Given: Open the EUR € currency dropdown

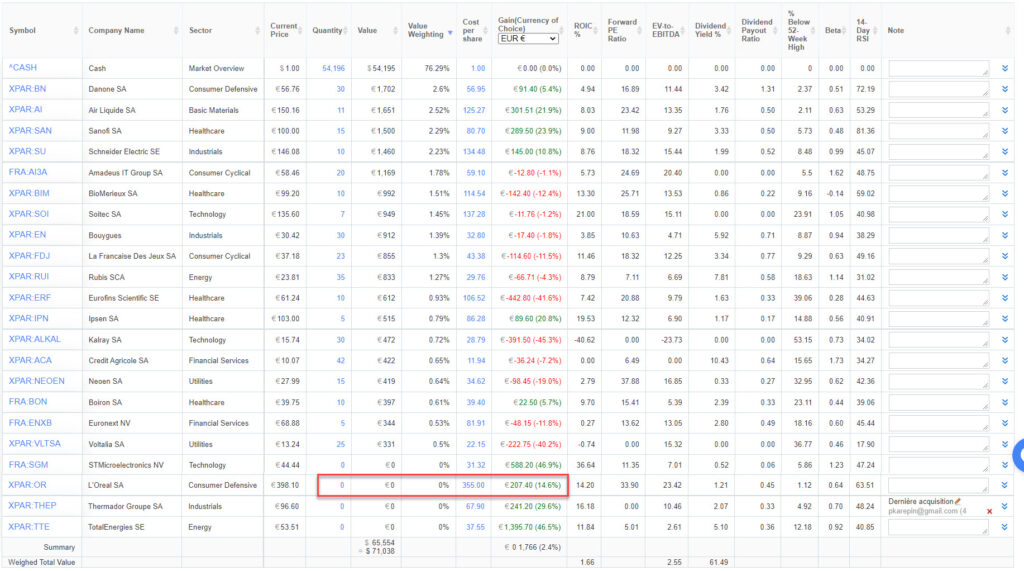Looking at the screenshot, I should click(x=528, y=39).
